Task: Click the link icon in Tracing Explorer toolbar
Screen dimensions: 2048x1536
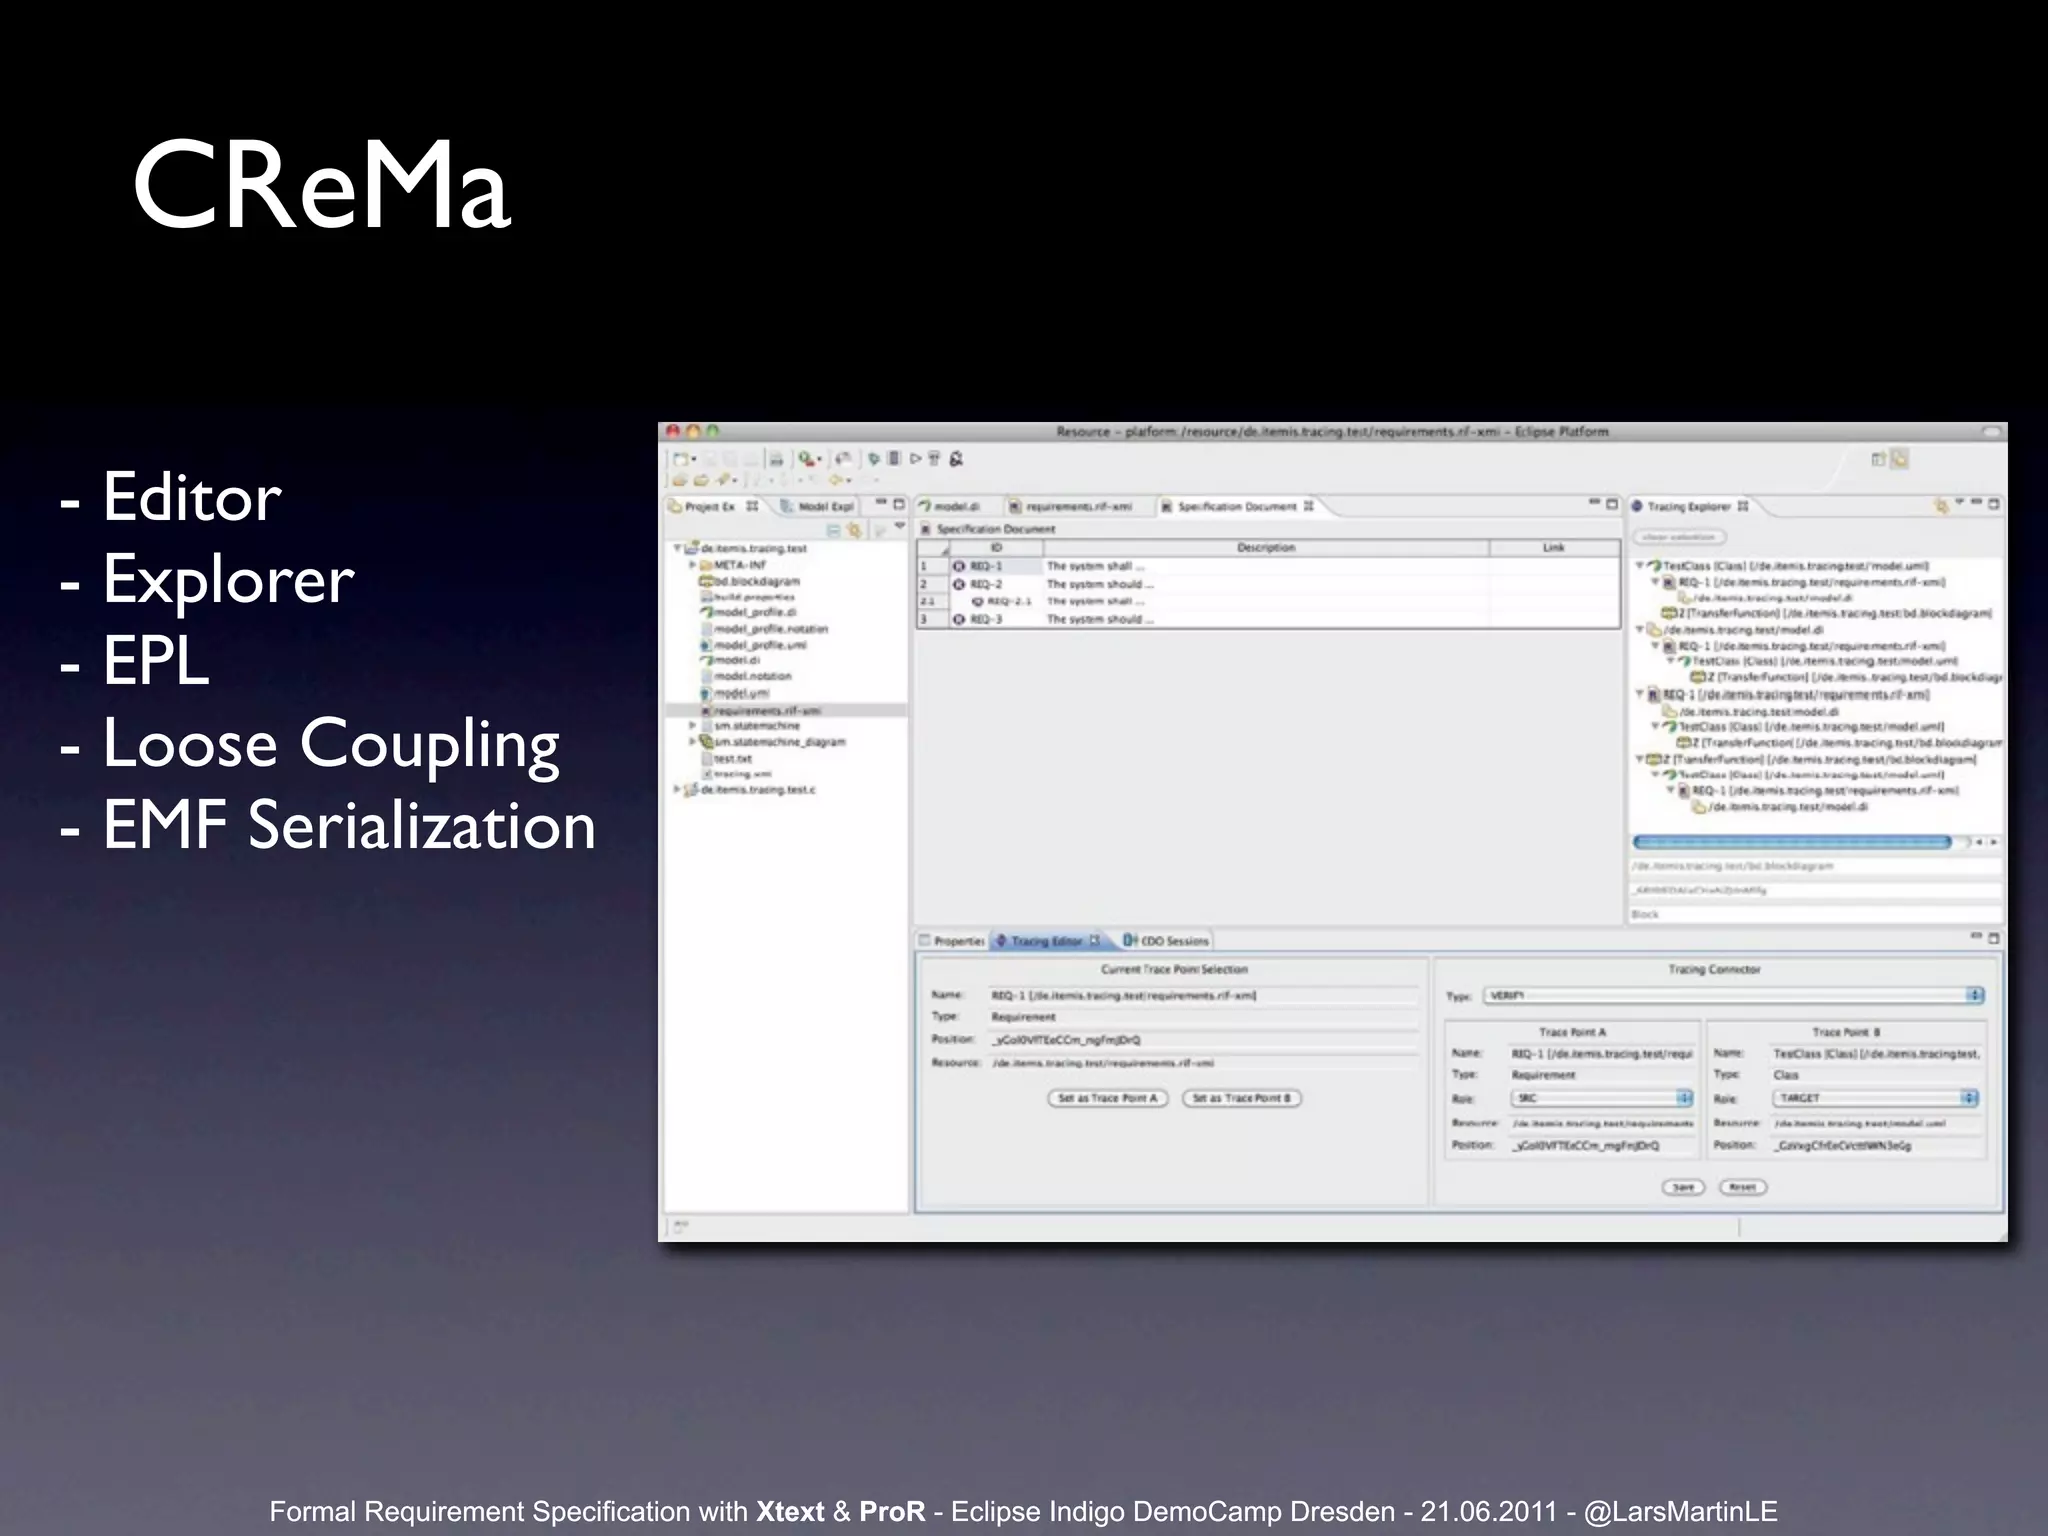Action: pyautogui.click(x=1941, y=506)
